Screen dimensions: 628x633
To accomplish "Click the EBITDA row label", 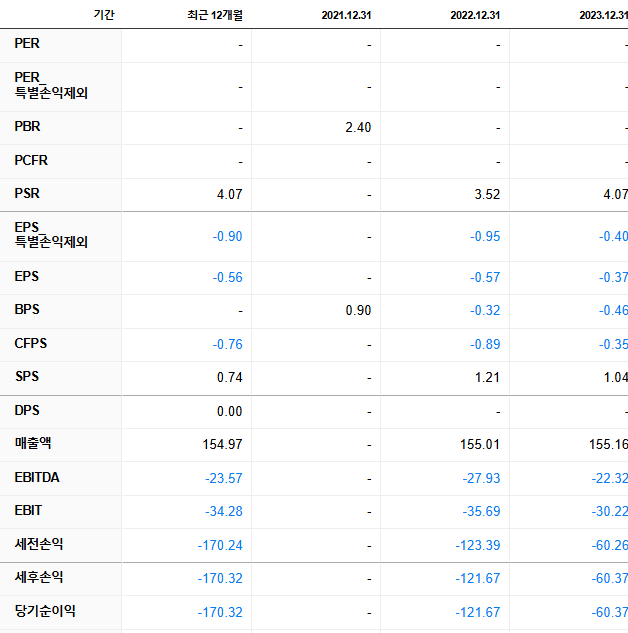I will pyautogui.click(x=37, y=478).
